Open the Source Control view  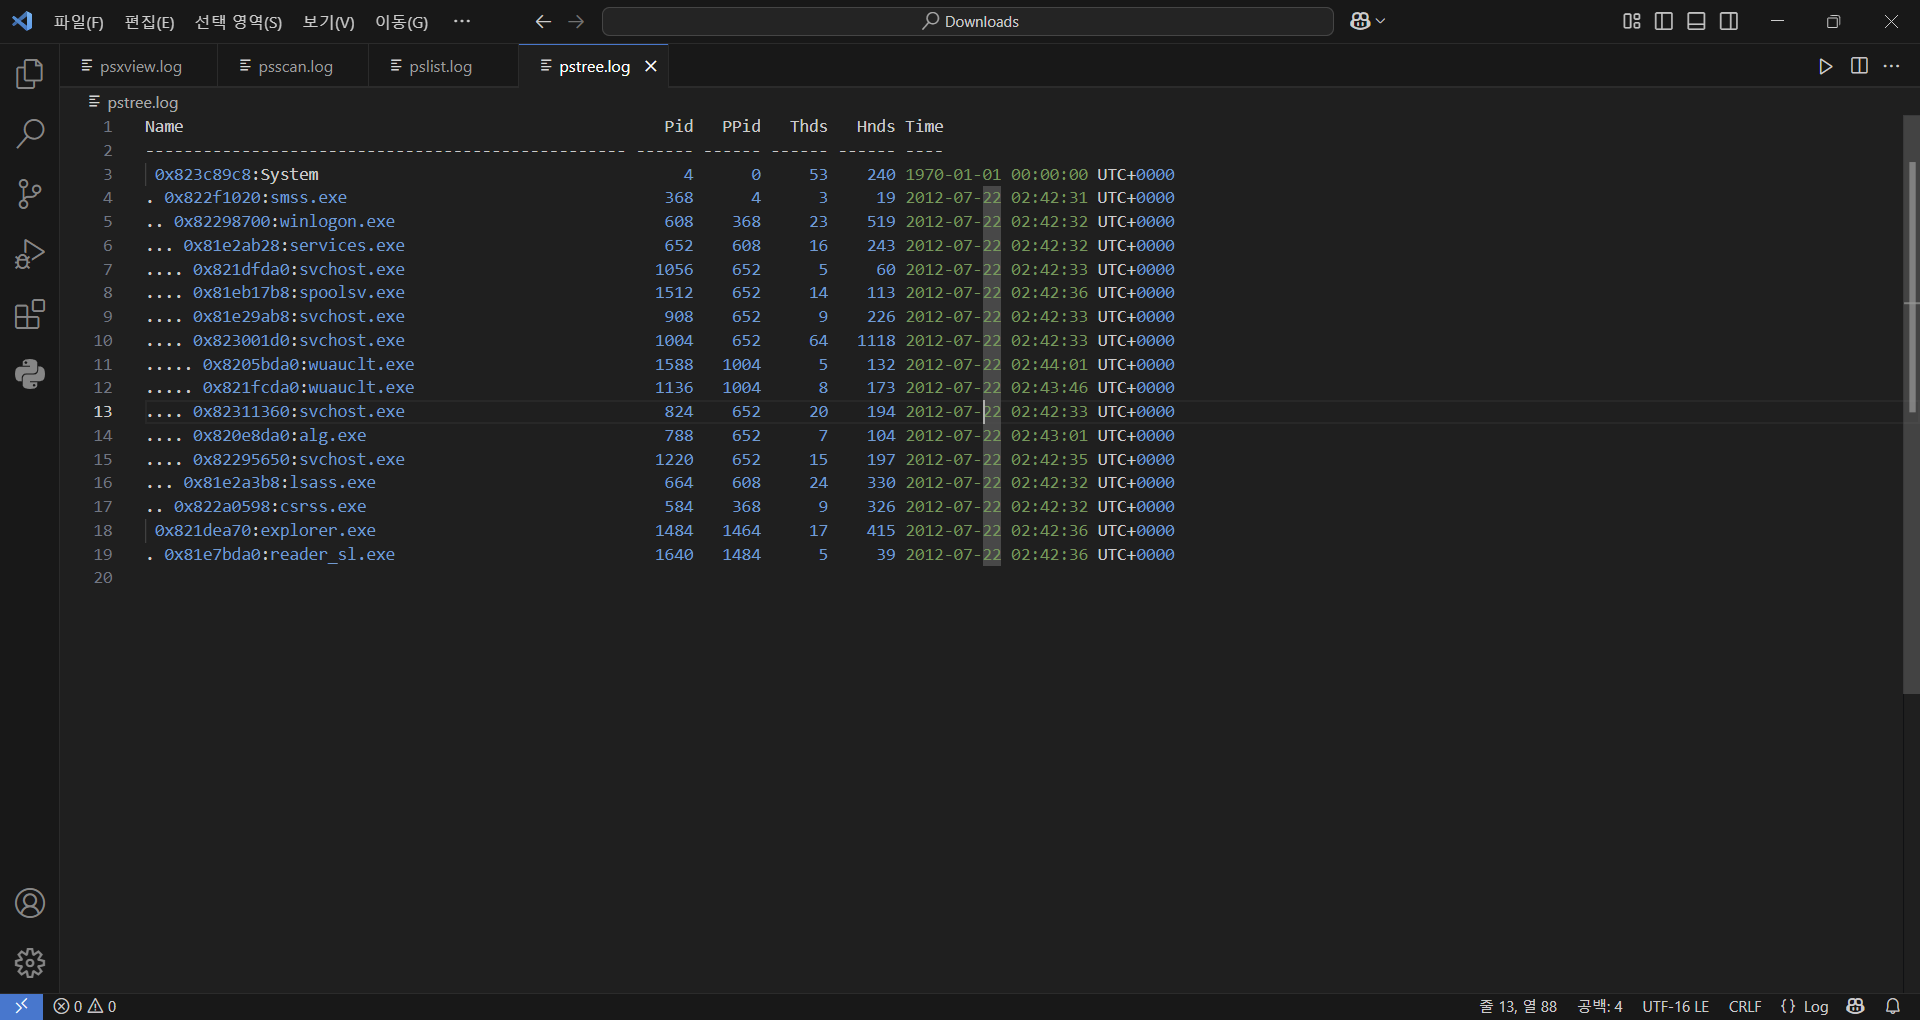point(30,194)
